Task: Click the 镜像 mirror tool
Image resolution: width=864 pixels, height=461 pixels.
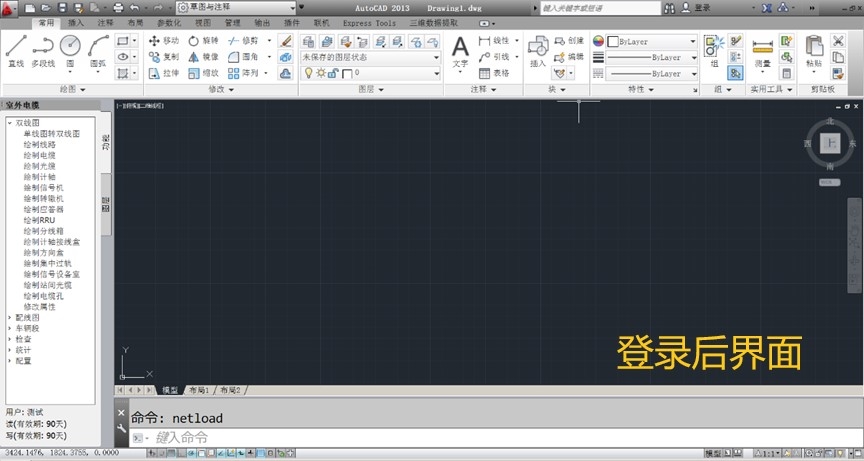Action: pyautogui.click(x=203, y=57)
